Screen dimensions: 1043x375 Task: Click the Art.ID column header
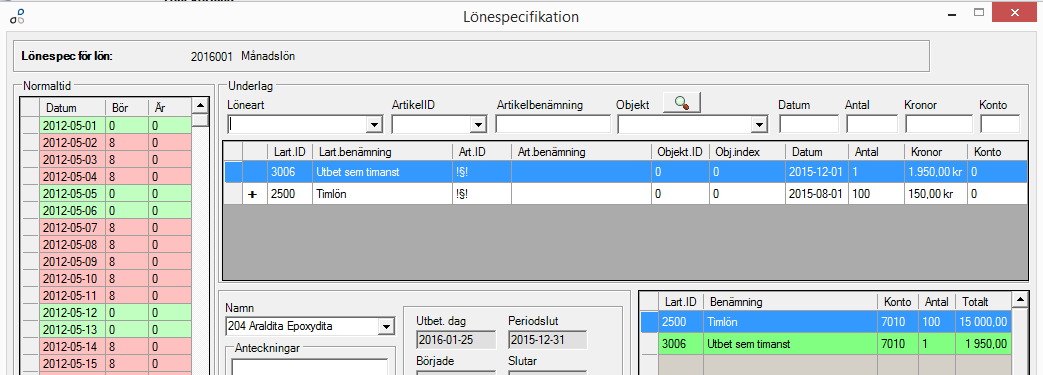482,152
